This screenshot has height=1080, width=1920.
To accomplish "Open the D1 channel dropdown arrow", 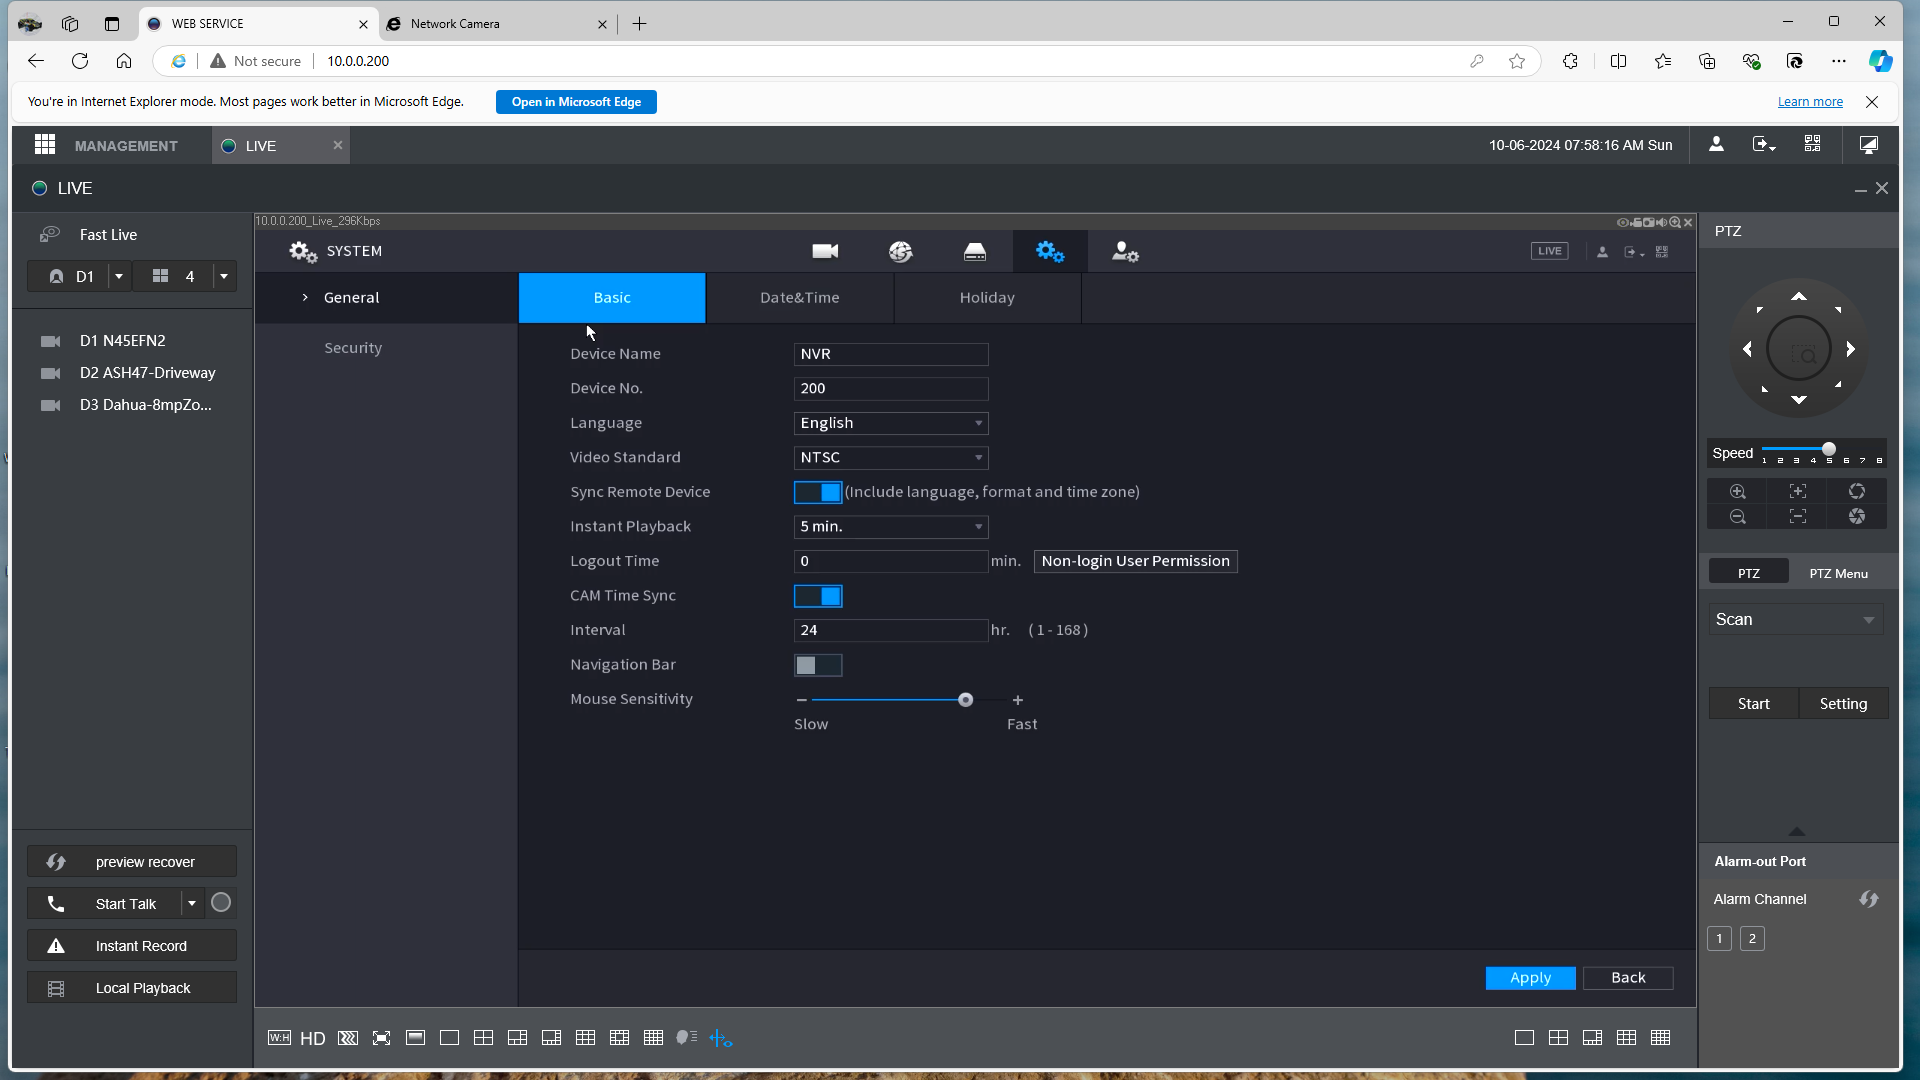I will click(x=119, y=276).
